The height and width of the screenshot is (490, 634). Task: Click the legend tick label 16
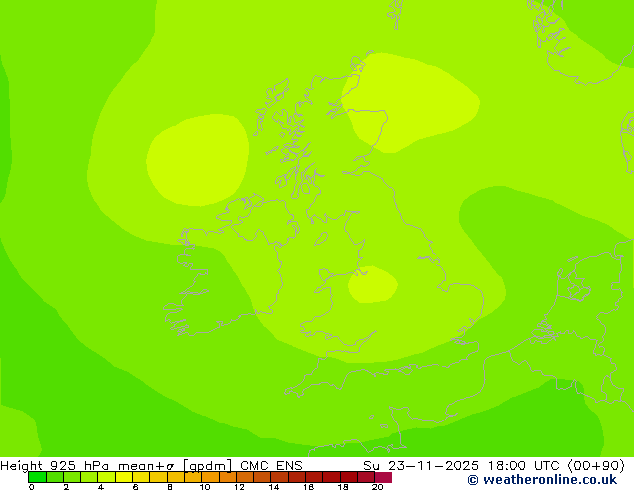point(309,487)
